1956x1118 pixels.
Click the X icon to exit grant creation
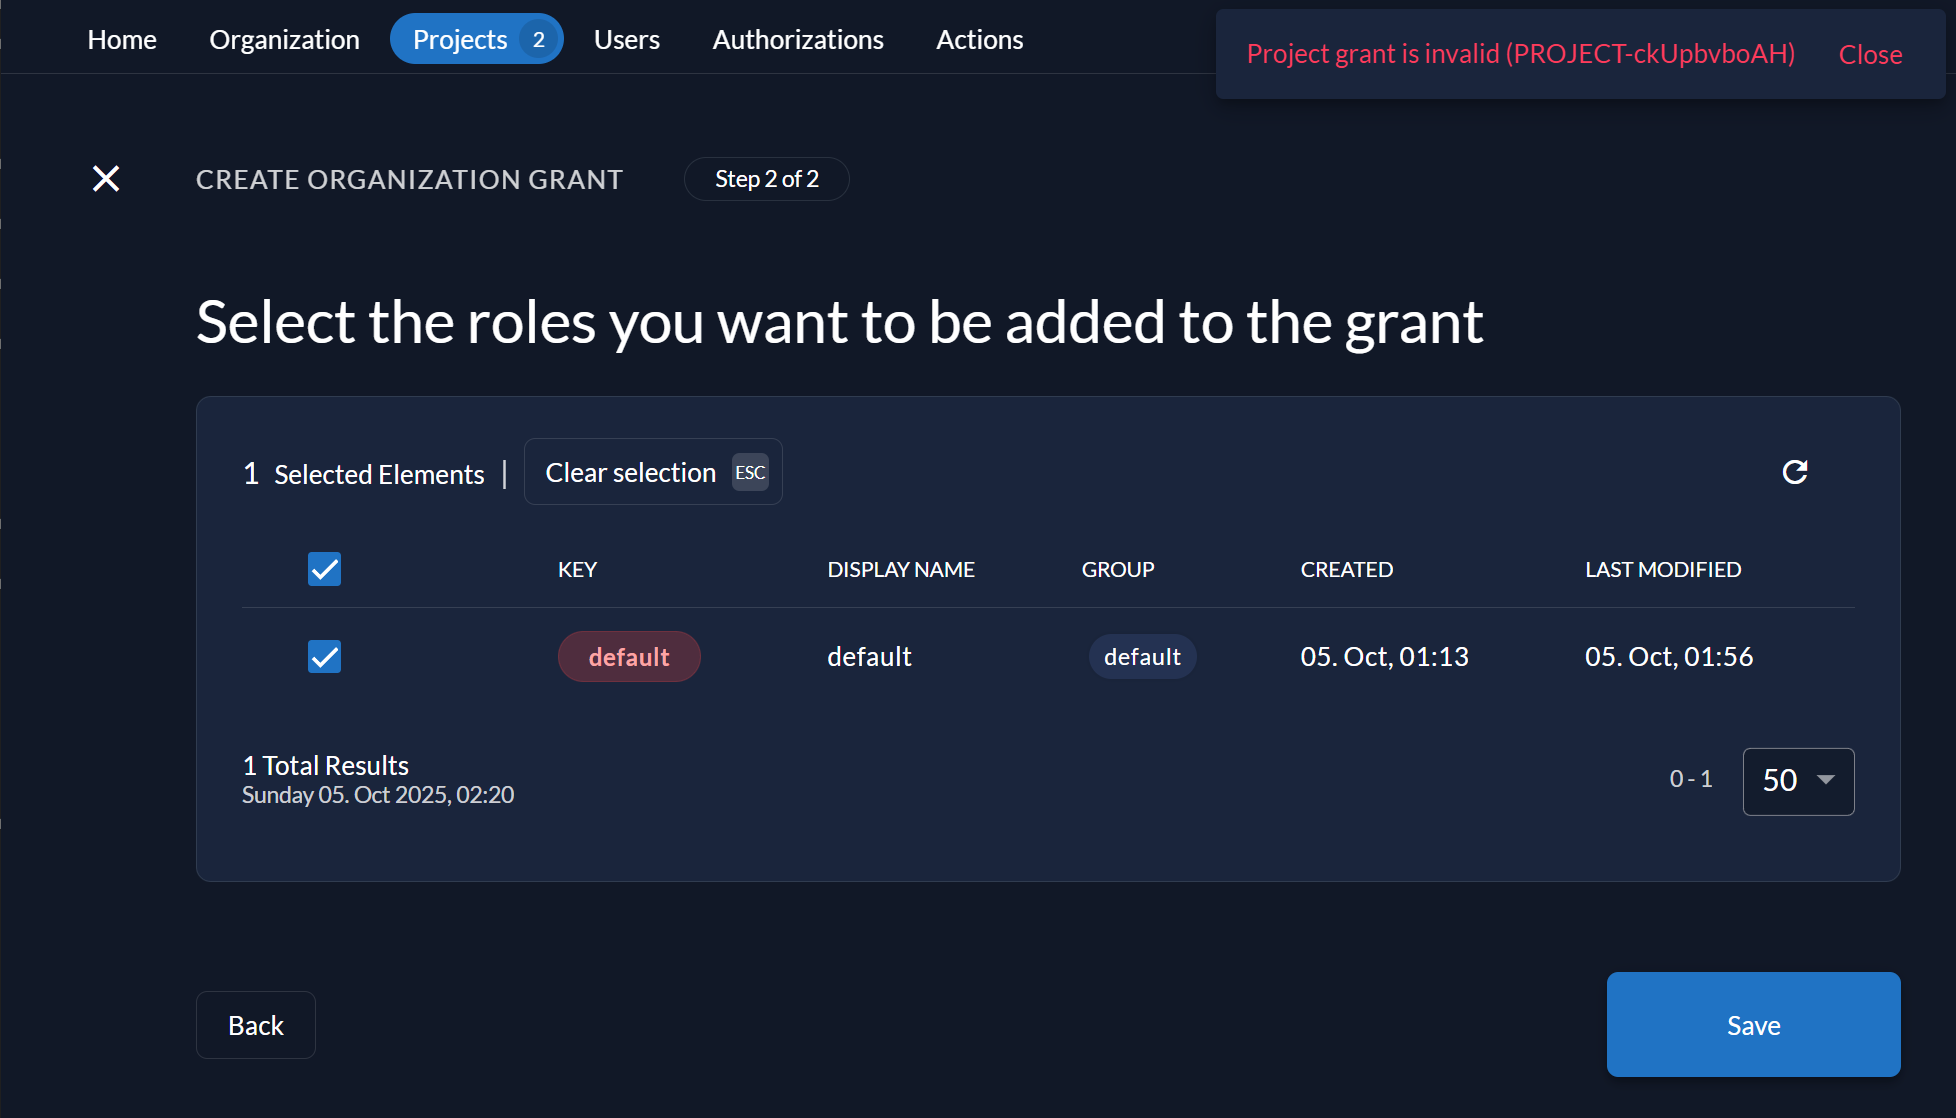pos(106,179)
